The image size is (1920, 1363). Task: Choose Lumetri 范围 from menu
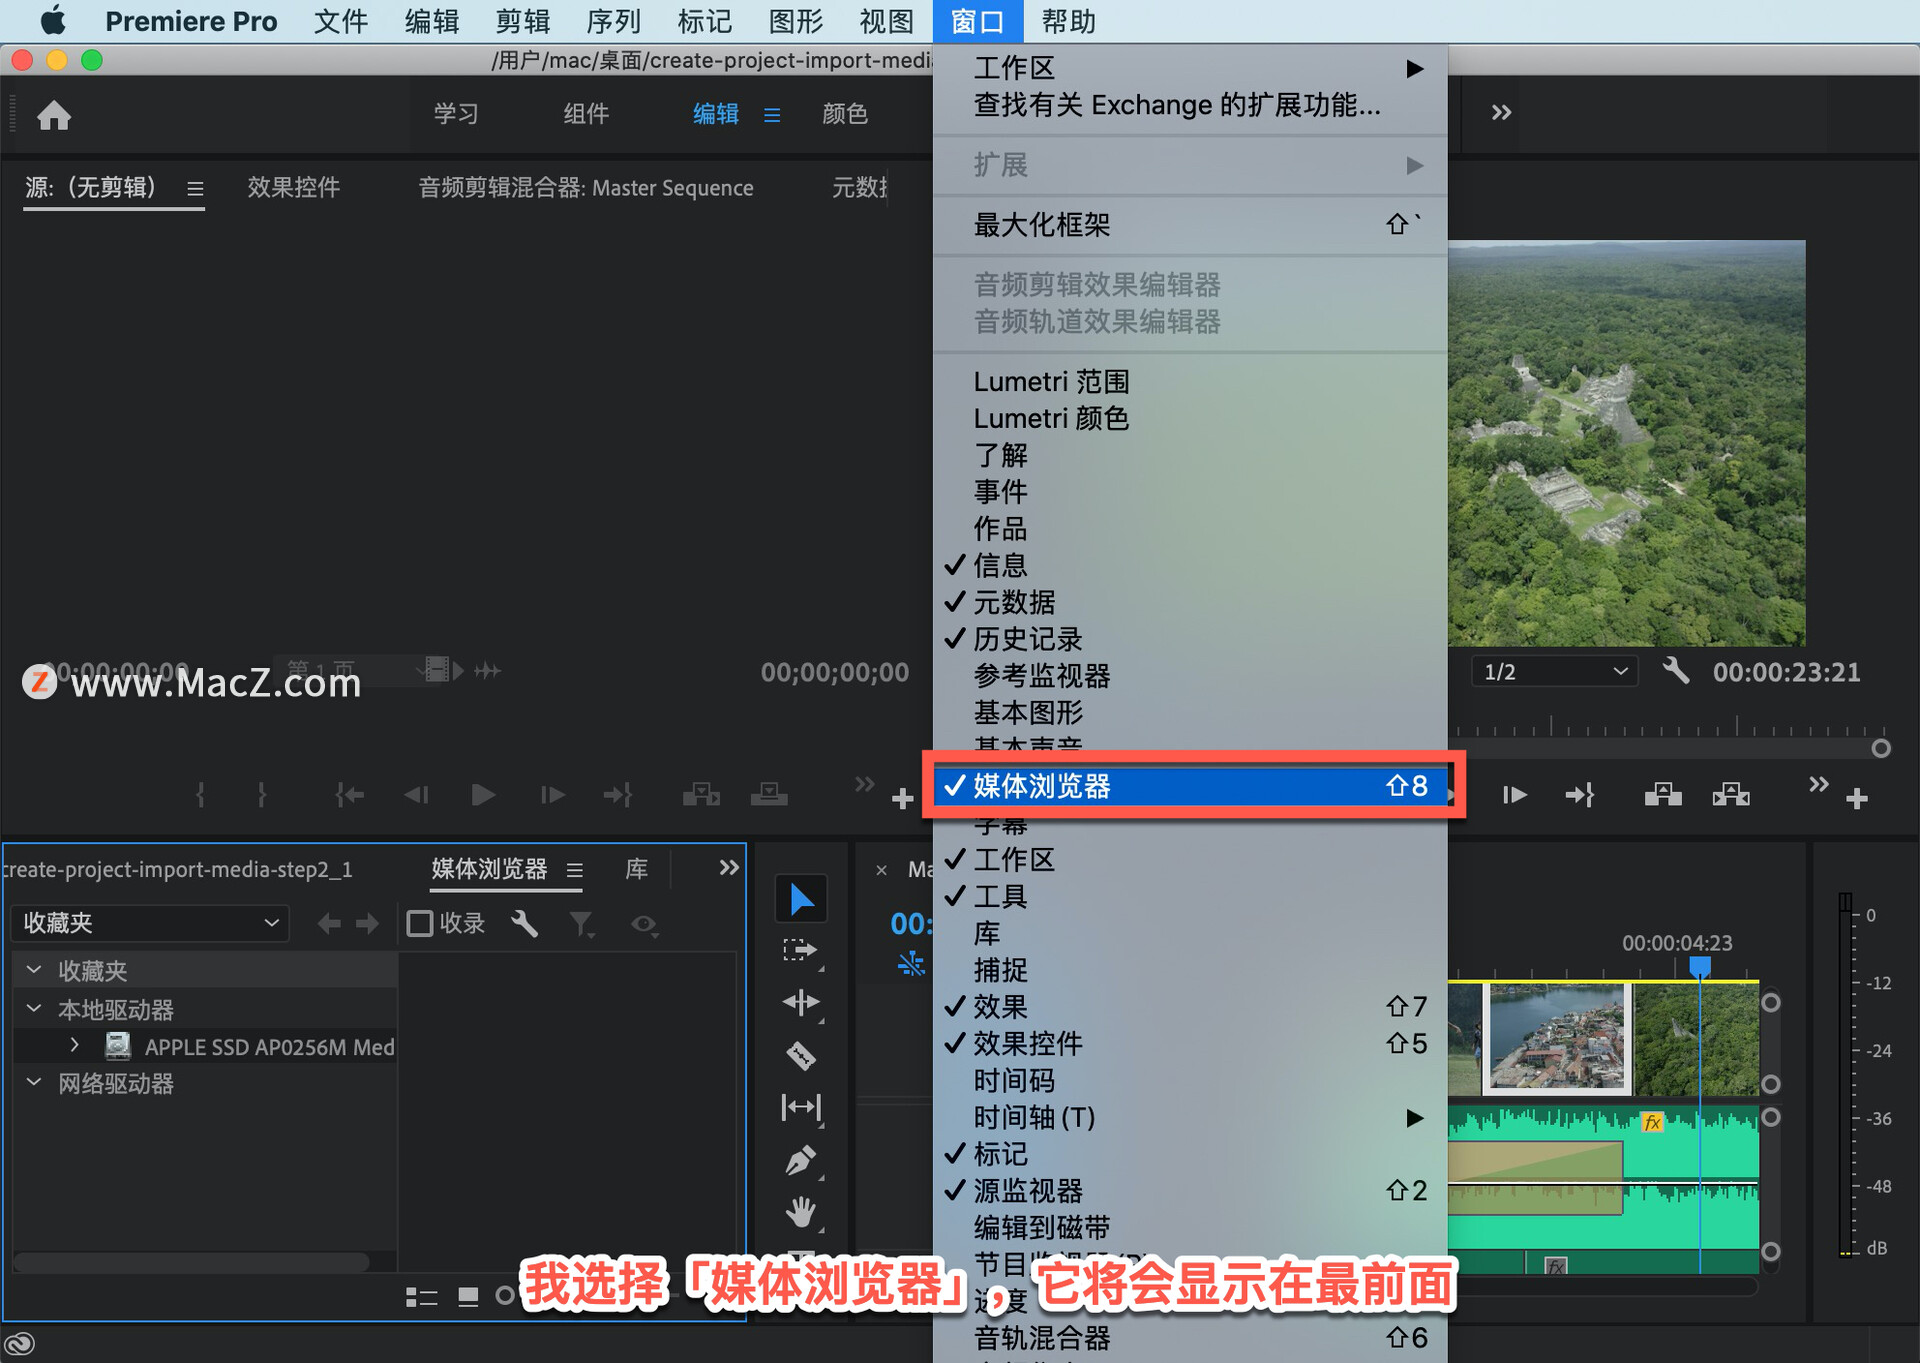tap(1190, 381)
